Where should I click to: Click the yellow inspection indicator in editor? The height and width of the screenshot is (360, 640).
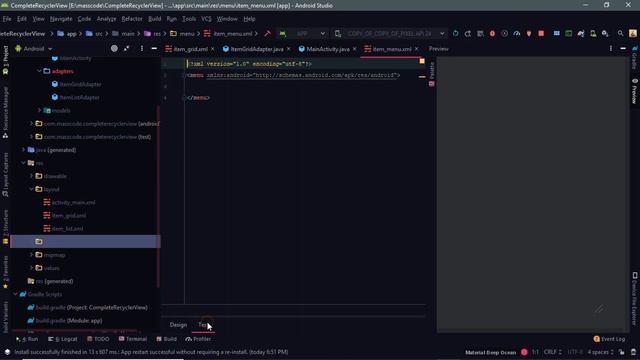(422, 61)
